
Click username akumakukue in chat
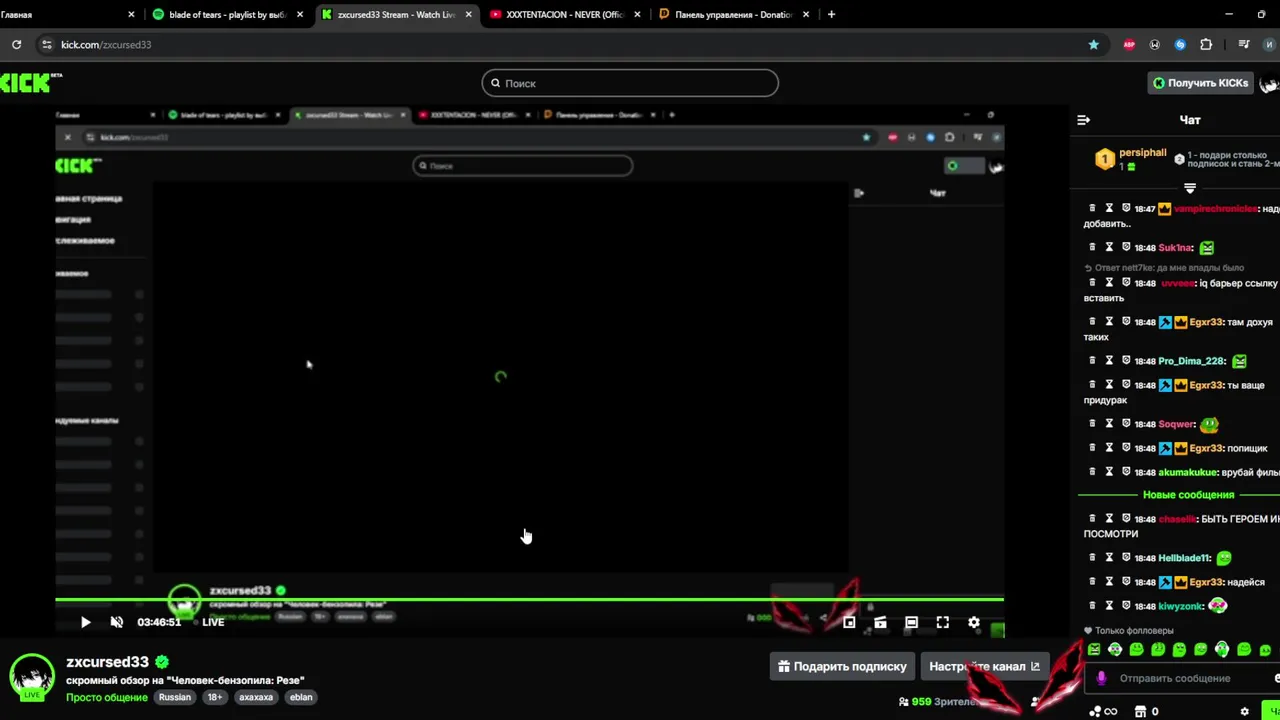[1187, 472]
